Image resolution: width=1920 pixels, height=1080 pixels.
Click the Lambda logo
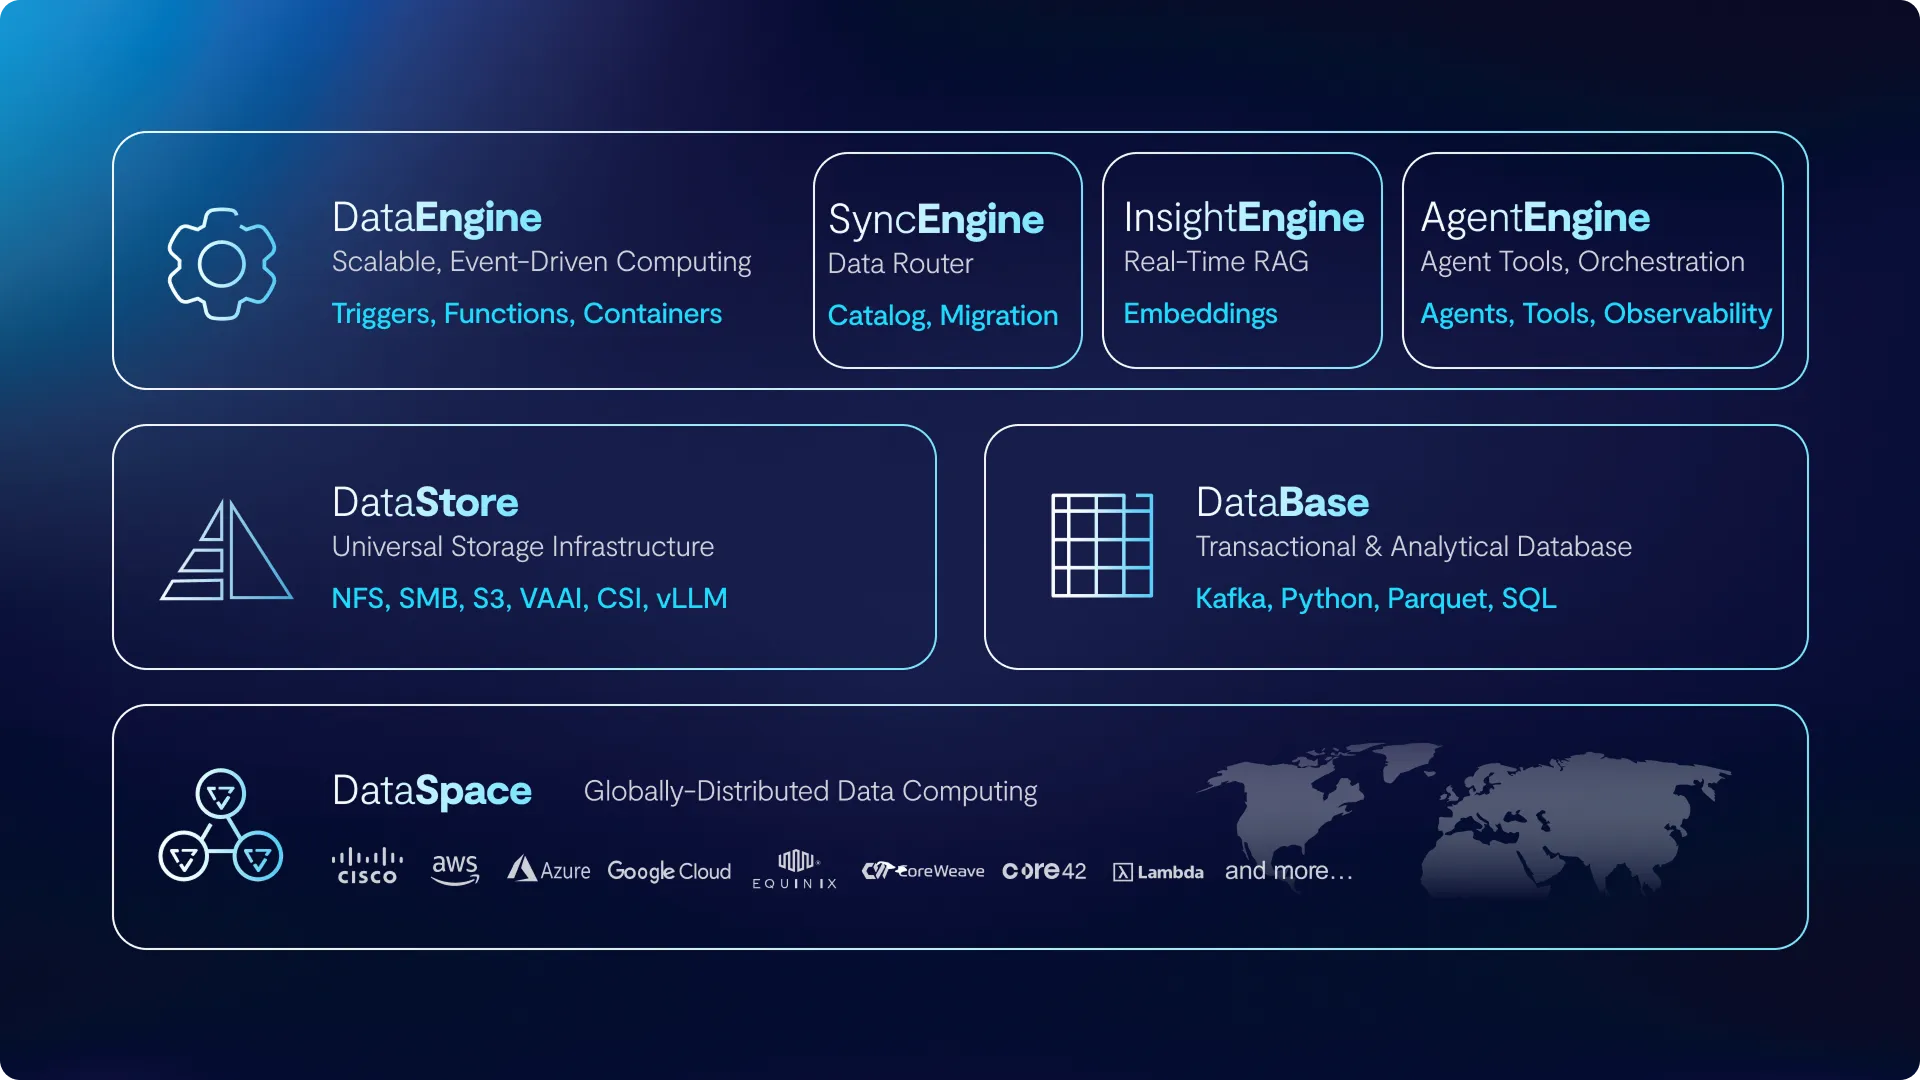1158,870
